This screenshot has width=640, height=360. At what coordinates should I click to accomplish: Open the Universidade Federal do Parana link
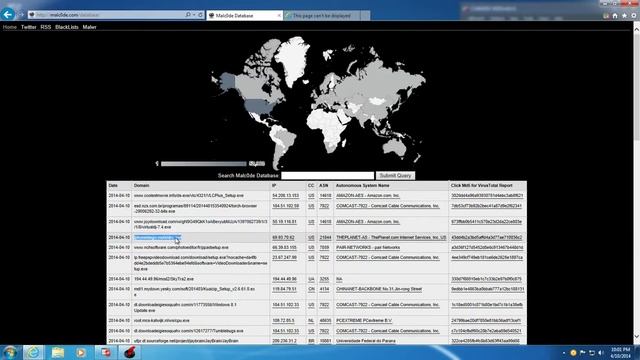point(365,340)
